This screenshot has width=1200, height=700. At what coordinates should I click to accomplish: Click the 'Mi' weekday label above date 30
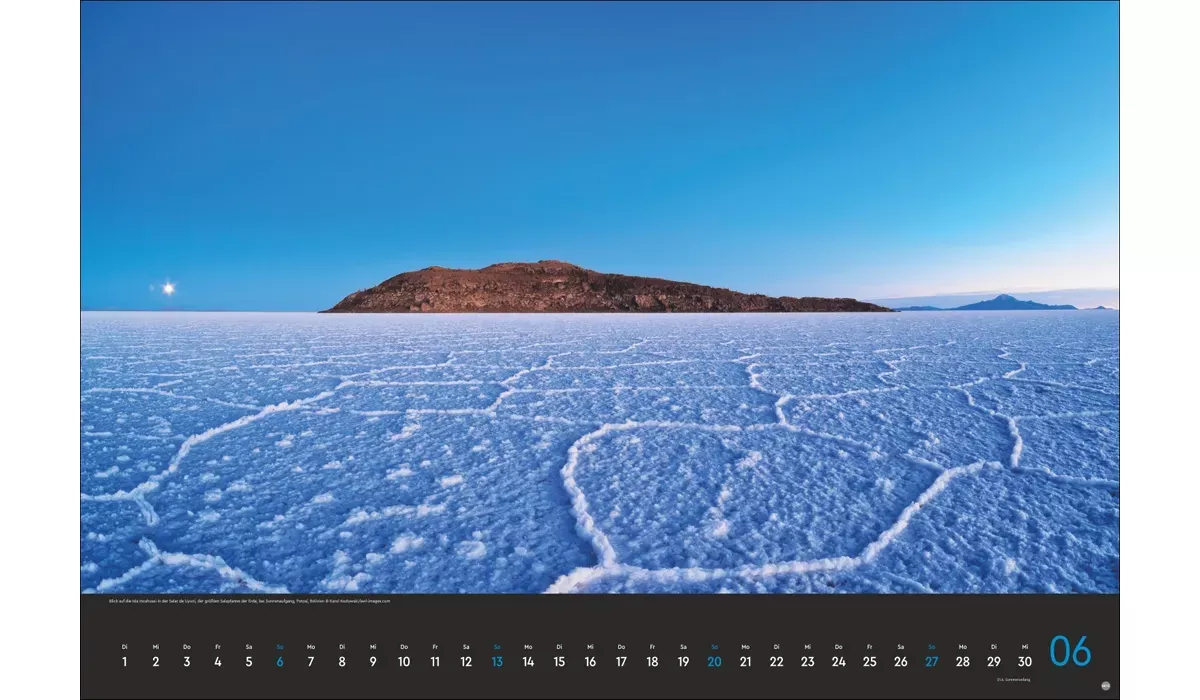(1024, 647)
